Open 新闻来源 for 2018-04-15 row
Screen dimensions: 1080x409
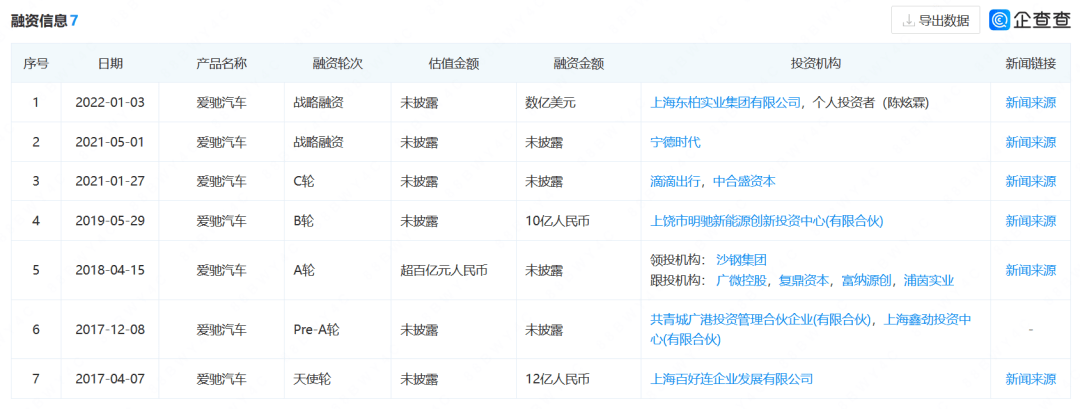(x=1030, y=270)
